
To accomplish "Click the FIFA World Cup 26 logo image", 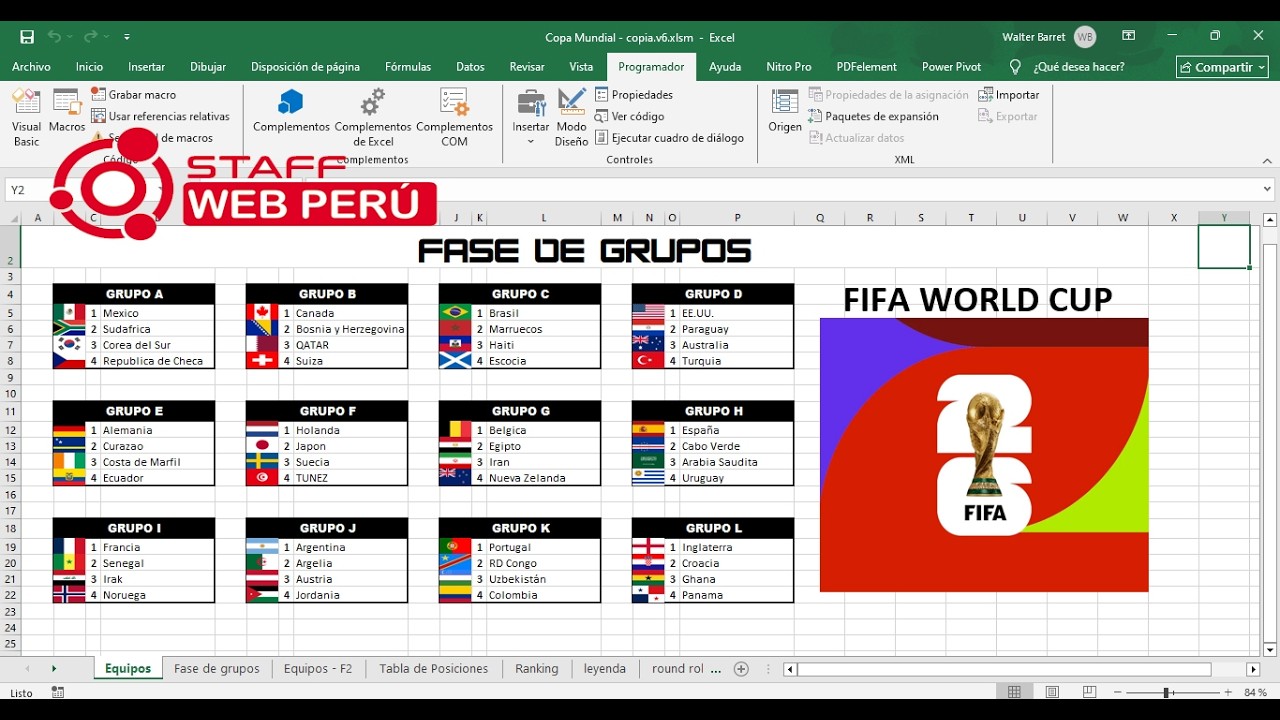I will point(984,455).
